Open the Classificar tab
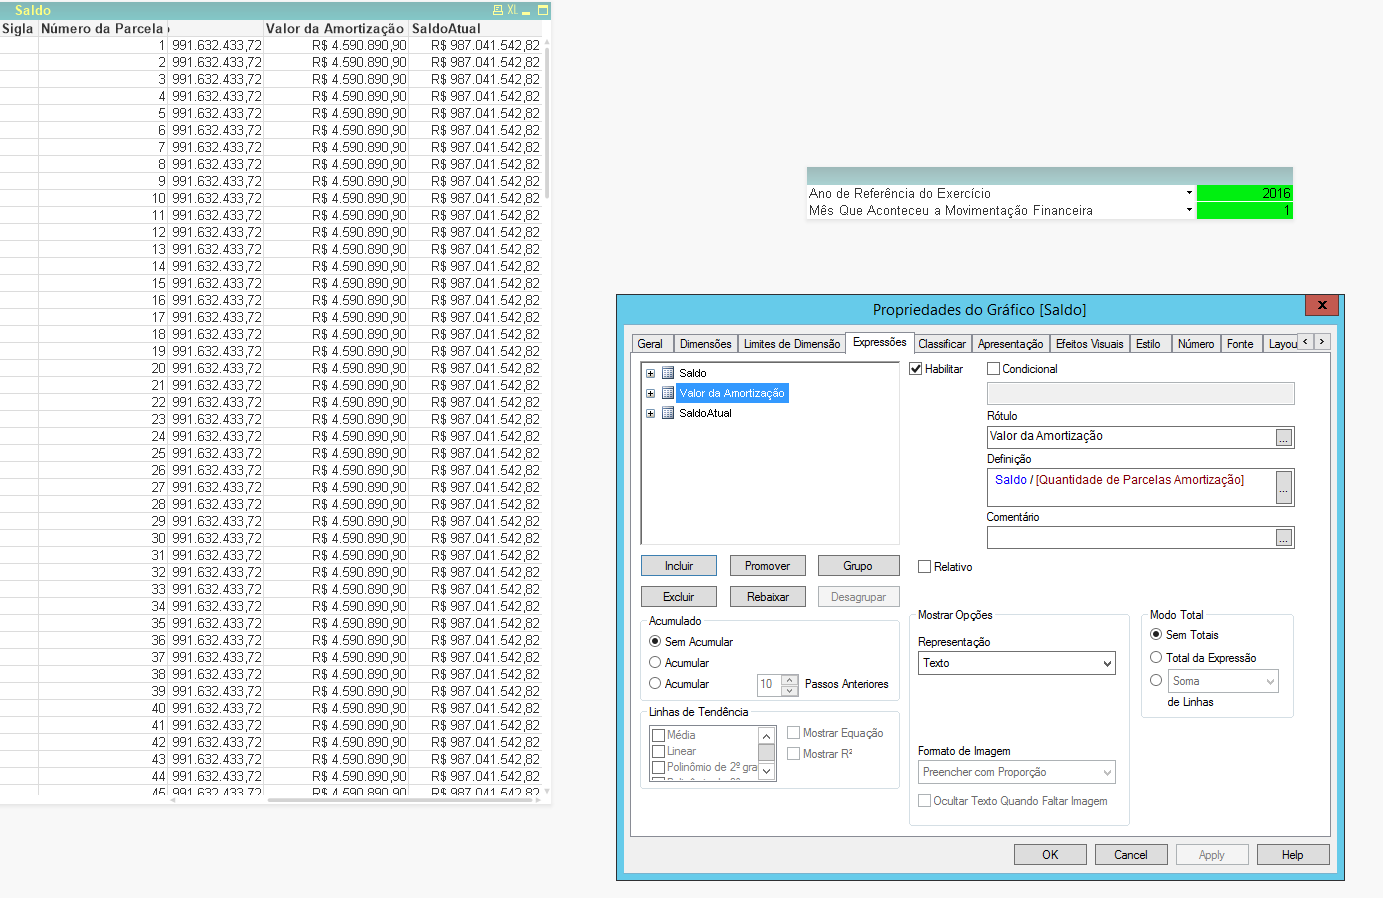The width and height of the screenshot is (1383, 898). click(942, 344)
